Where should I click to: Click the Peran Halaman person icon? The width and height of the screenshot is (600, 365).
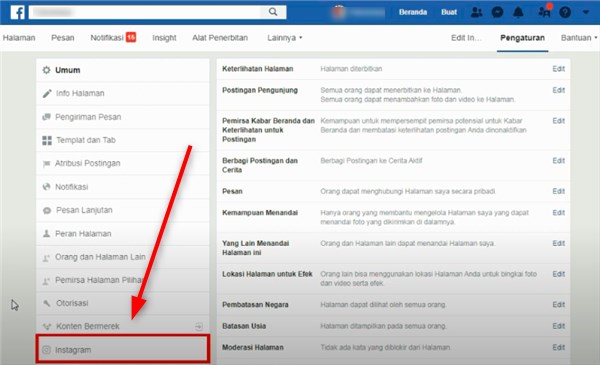tap(46, 233)
